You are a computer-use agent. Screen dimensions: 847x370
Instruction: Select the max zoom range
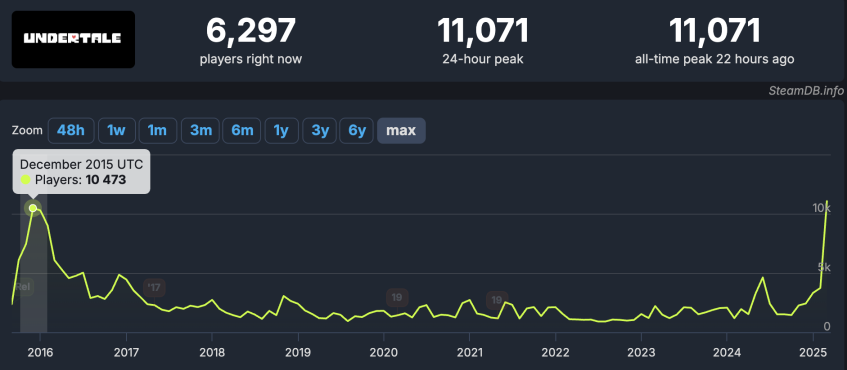[401, 131]
